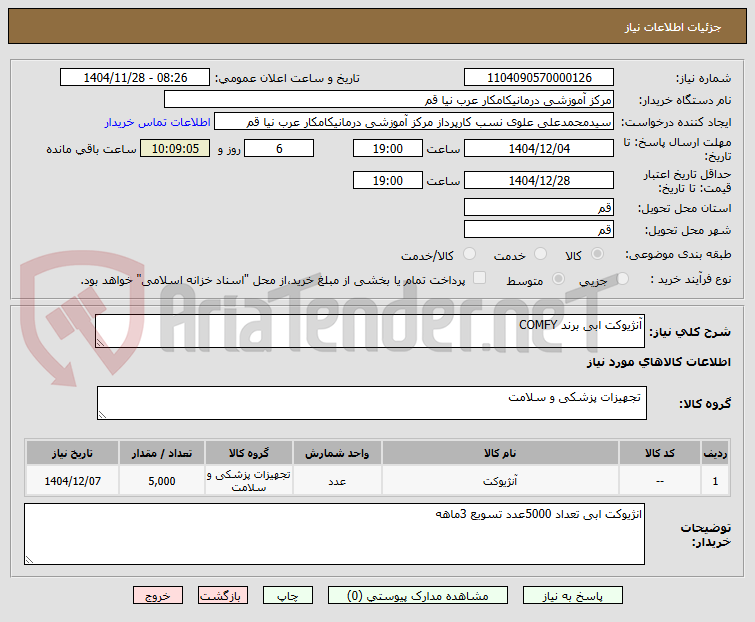Screen dimensions: 755x622
Task: Select the جزیی purchase type radio
Action: (x=622, y=278)
